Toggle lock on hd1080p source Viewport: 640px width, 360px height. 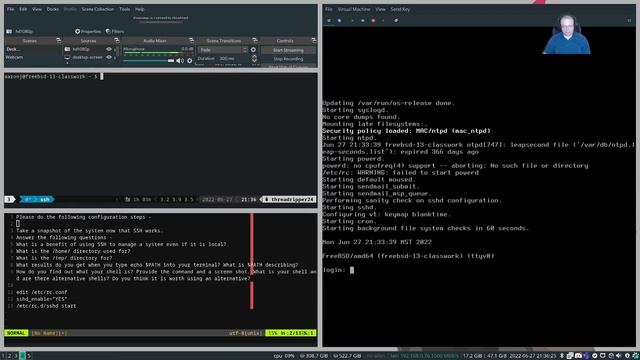tap(115, 49)
